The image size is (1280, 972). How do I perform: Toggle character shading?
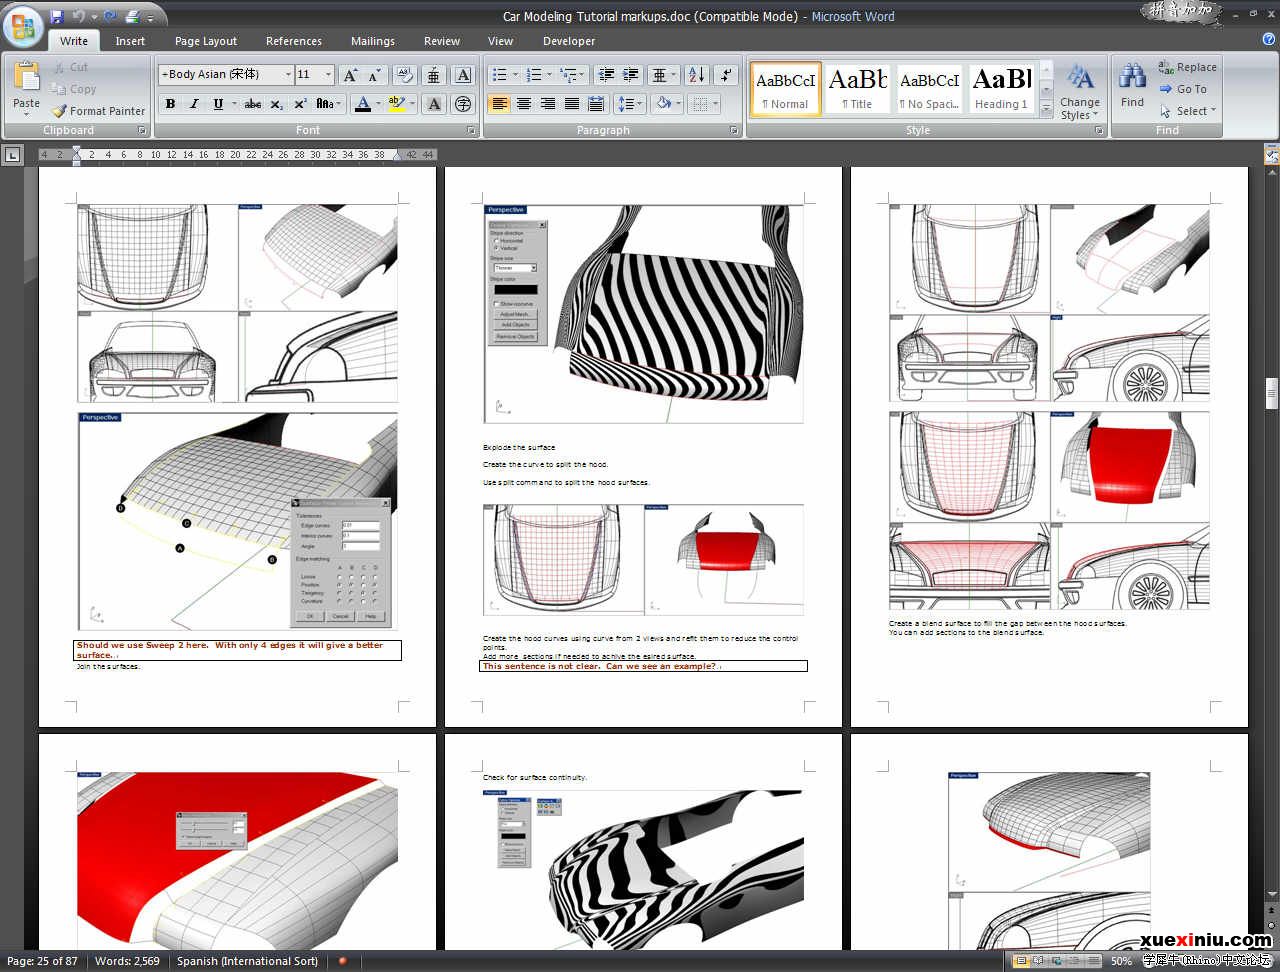(x=434, y=104)
